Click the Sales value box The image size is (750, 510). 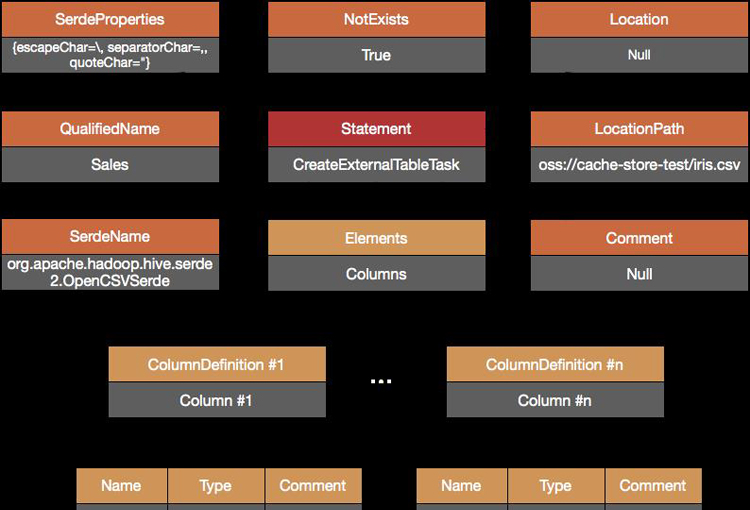(x=110, y=164)
